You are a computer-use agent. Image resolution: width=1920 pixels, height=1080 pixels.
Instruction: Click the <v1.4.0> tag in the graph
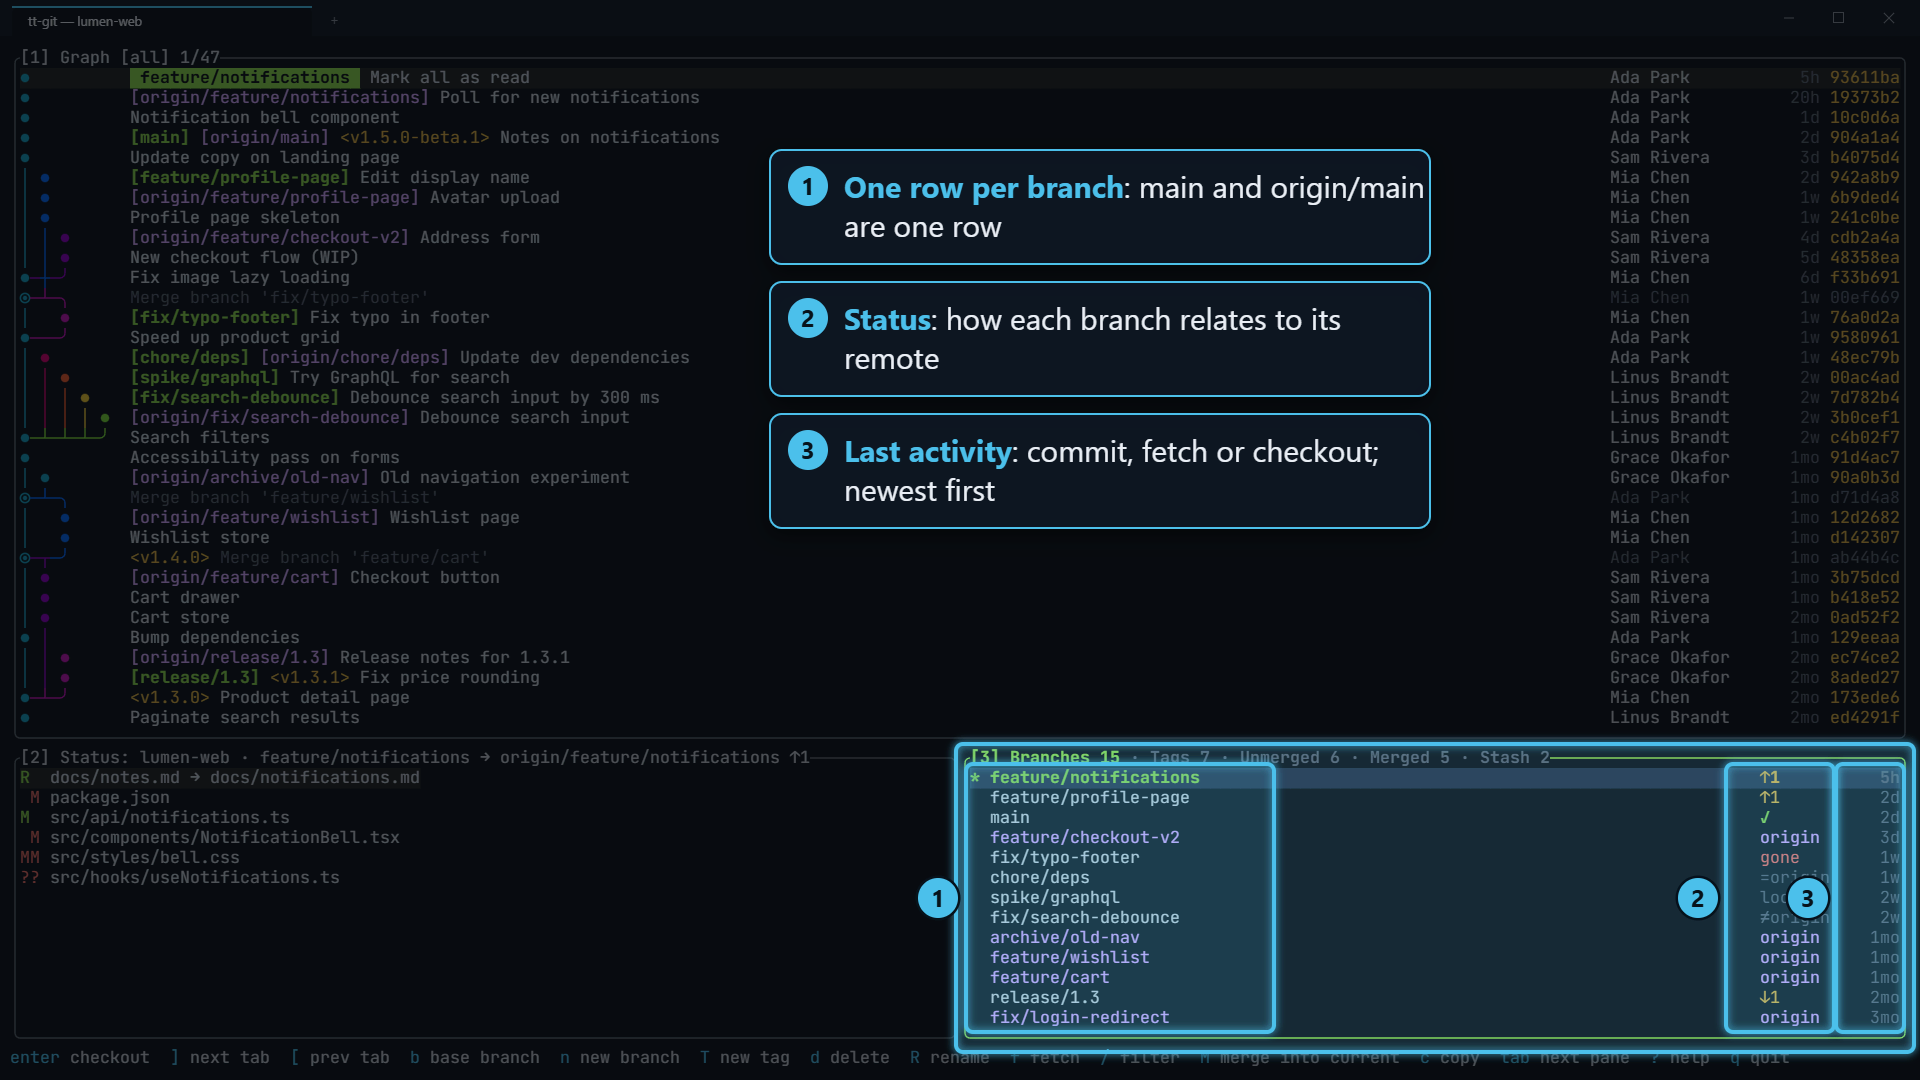pos(170,557)
